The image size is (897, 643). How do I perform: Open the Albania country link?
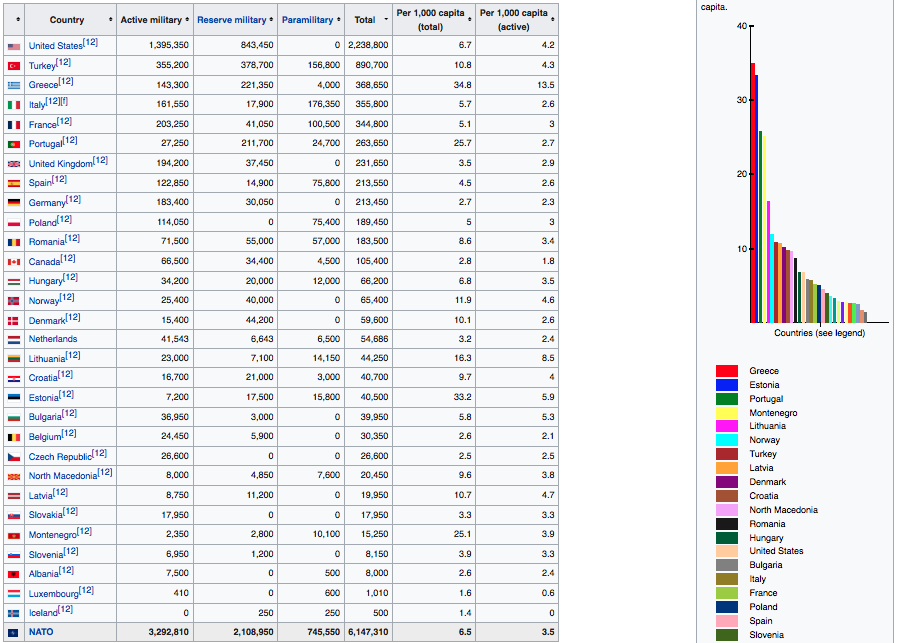coord(43,574)
